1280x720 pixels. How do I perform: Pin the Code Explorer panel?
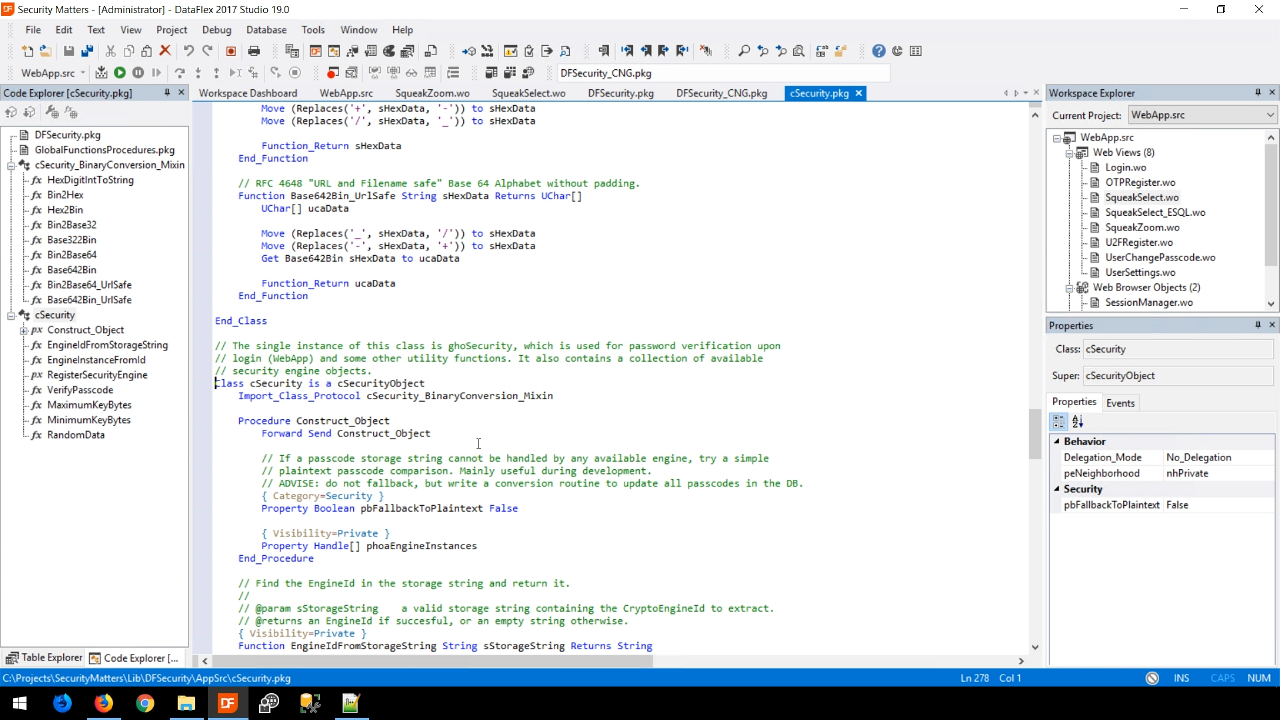tap(167, 93)
